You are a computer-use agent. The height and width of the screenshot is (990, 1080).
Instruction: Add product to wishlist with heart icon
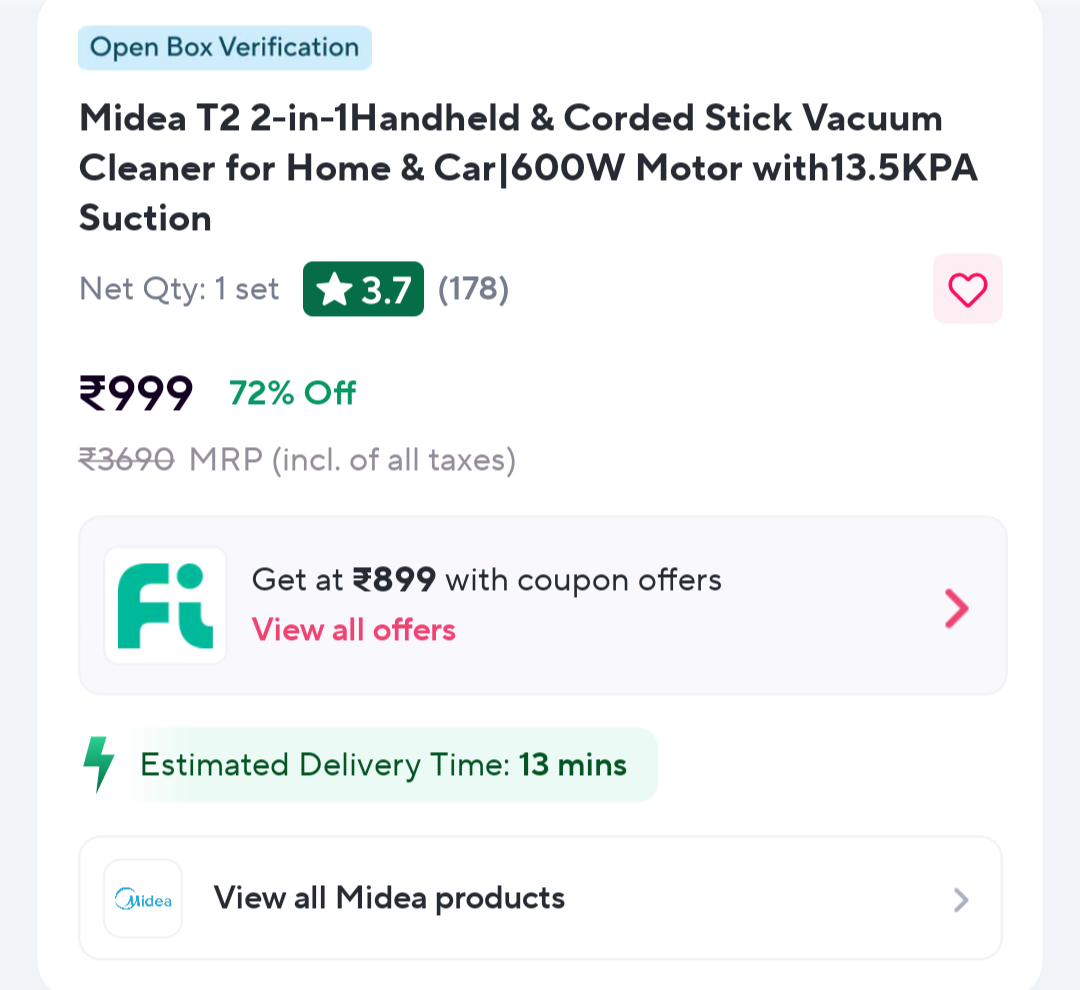point(967,290)
